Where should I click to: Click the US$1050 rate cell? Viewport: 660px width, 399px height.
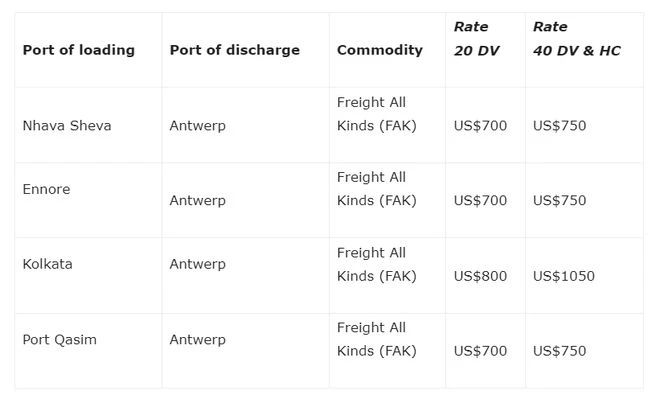click(x=564, y=276)
